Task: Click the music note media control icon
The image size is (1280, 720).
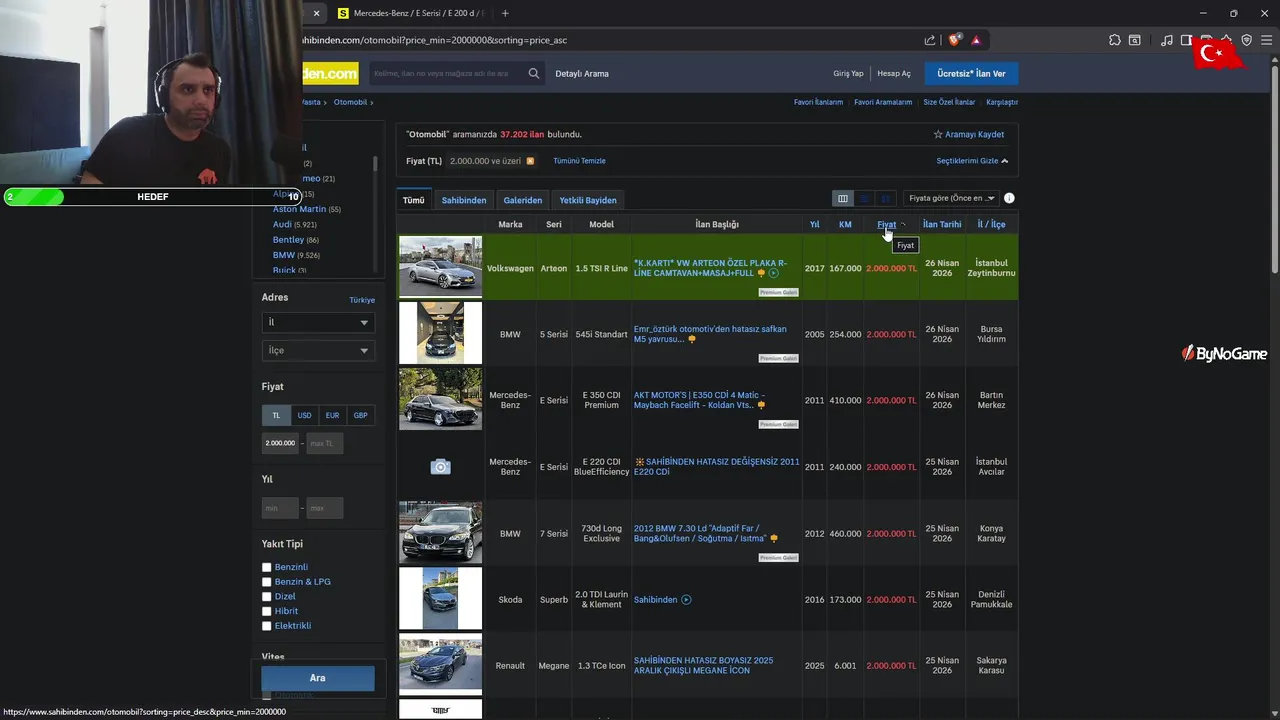Action: [x=1167, y=40]
